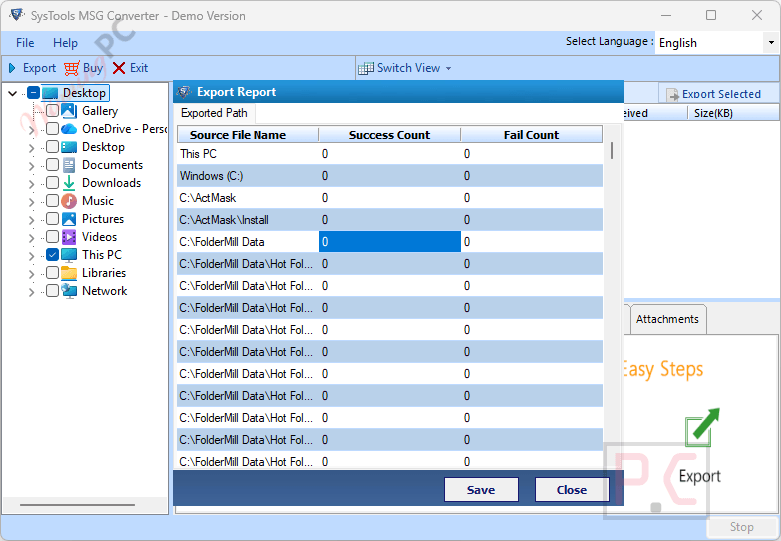
Task: Sort by Source File Name column header
Action: tap(248, 135)
